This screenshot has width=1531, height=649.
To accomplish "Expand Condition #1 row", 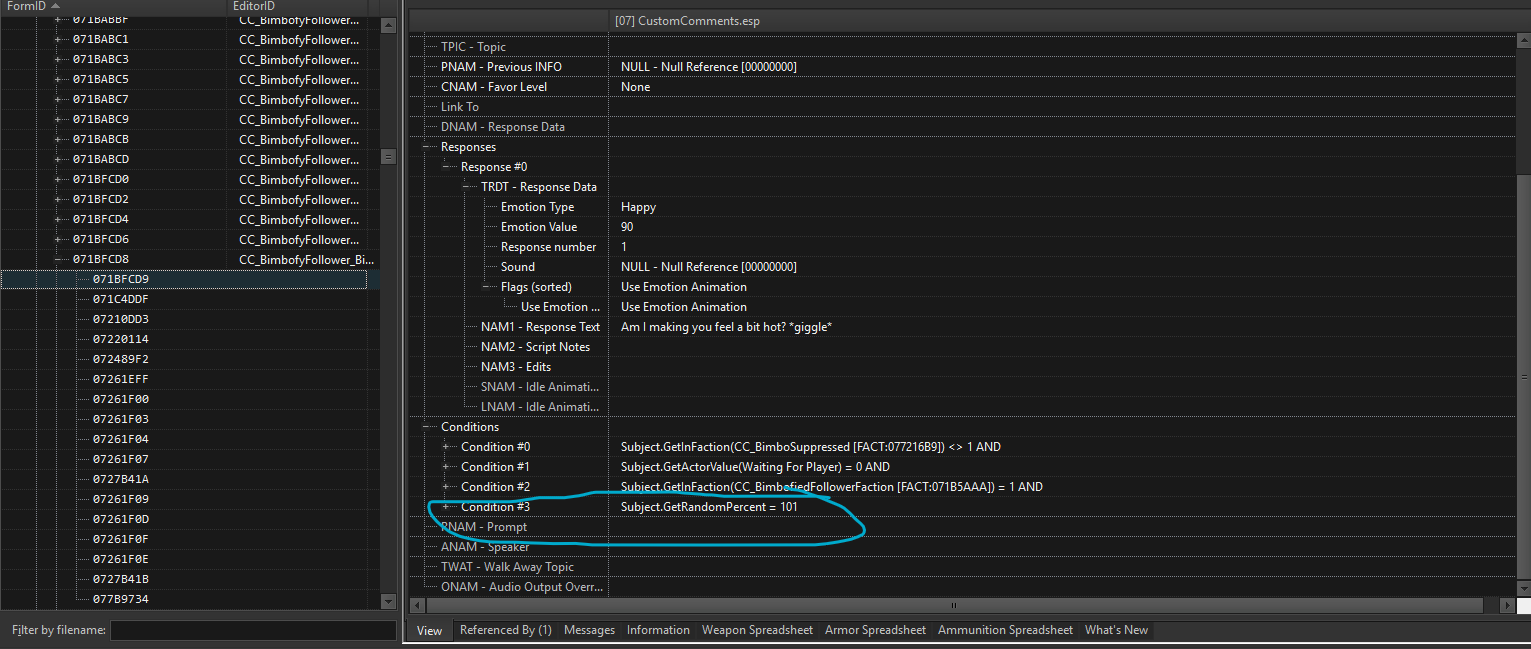I will tap(446, 467).
